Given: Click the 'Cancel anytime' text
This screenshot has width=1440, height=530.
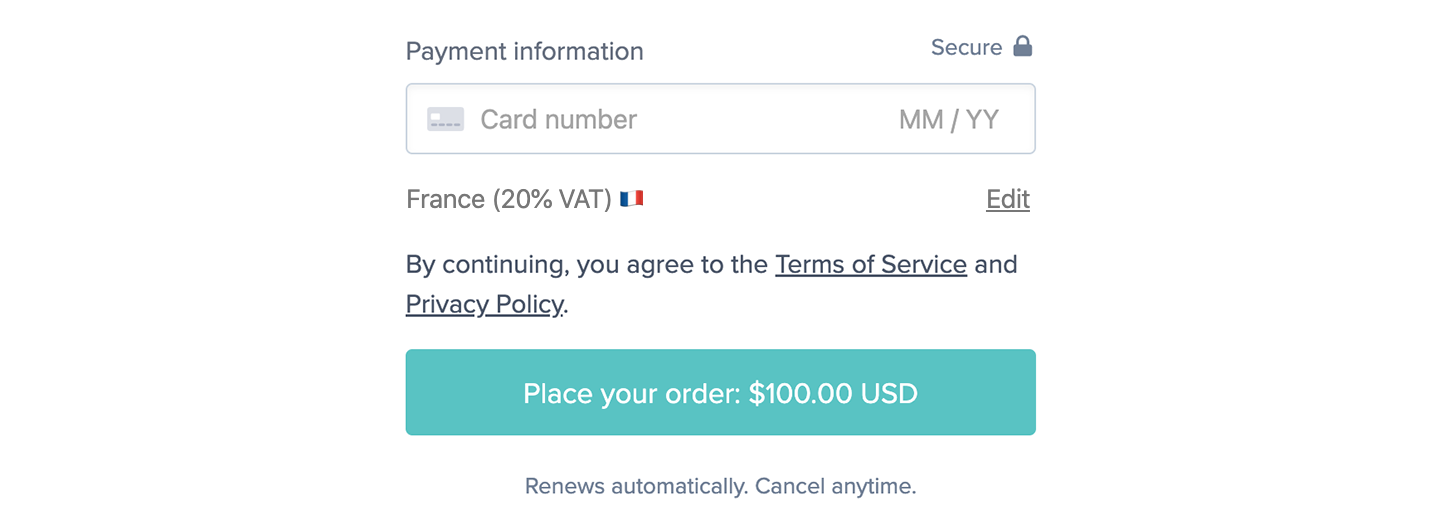Looking at the screenshot, I should coord(835,486).
